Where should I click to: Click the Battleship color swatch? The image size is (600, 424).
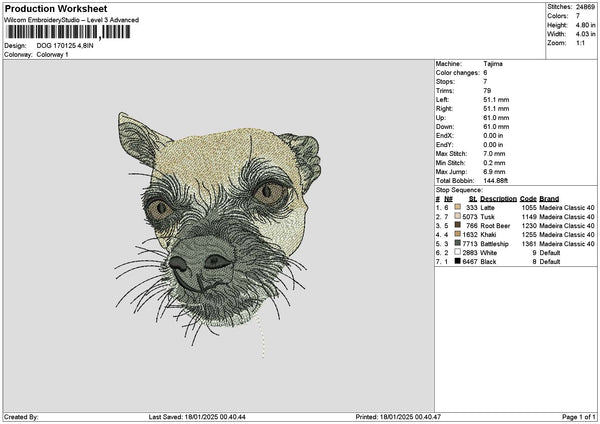point(458,243)
